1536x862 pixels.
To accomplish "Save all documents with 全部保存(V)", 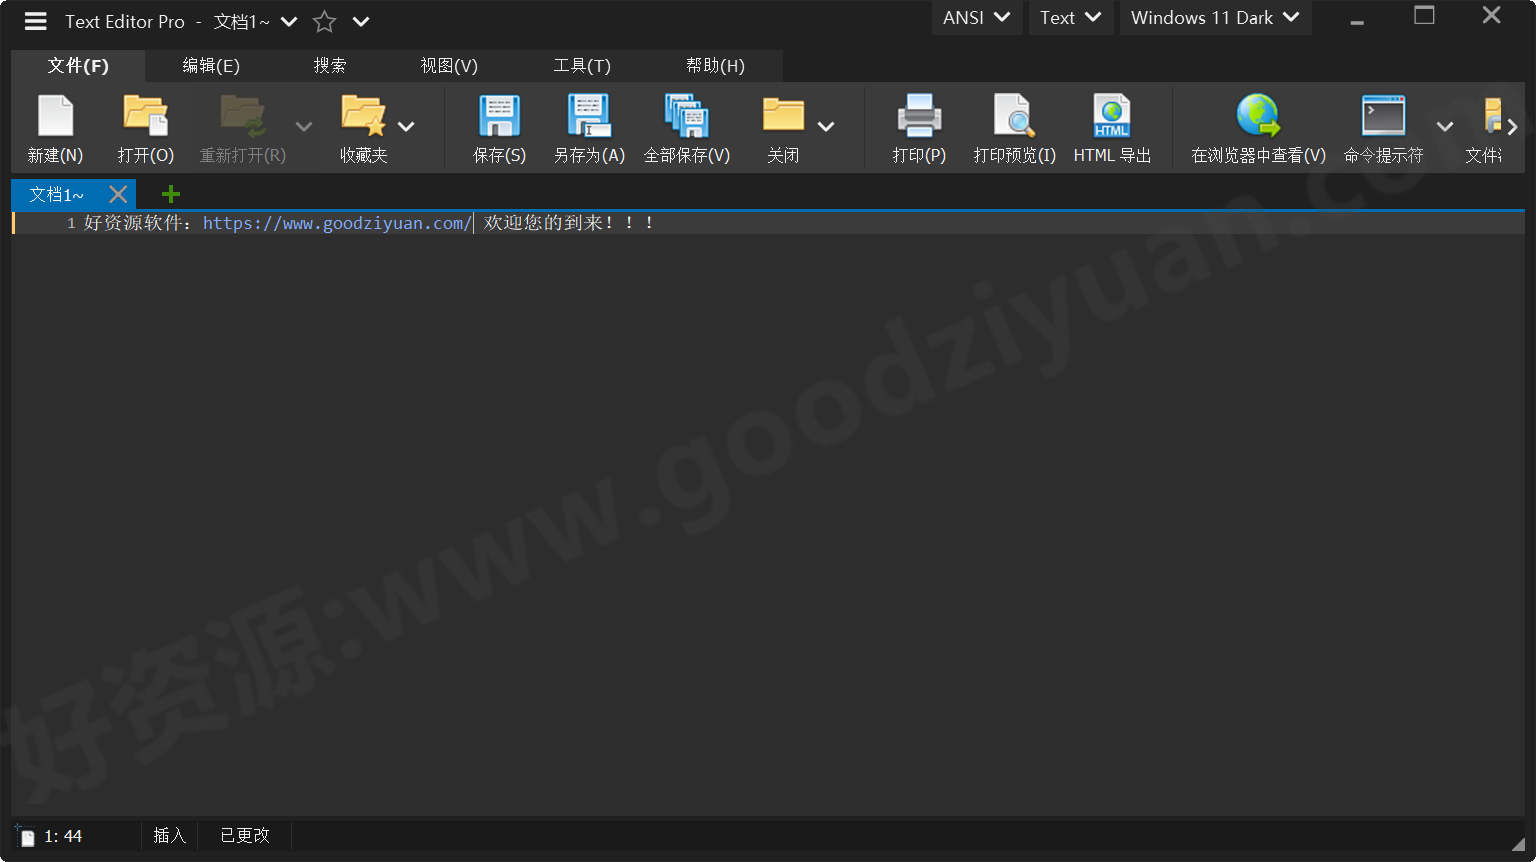I will coord(686,127).
